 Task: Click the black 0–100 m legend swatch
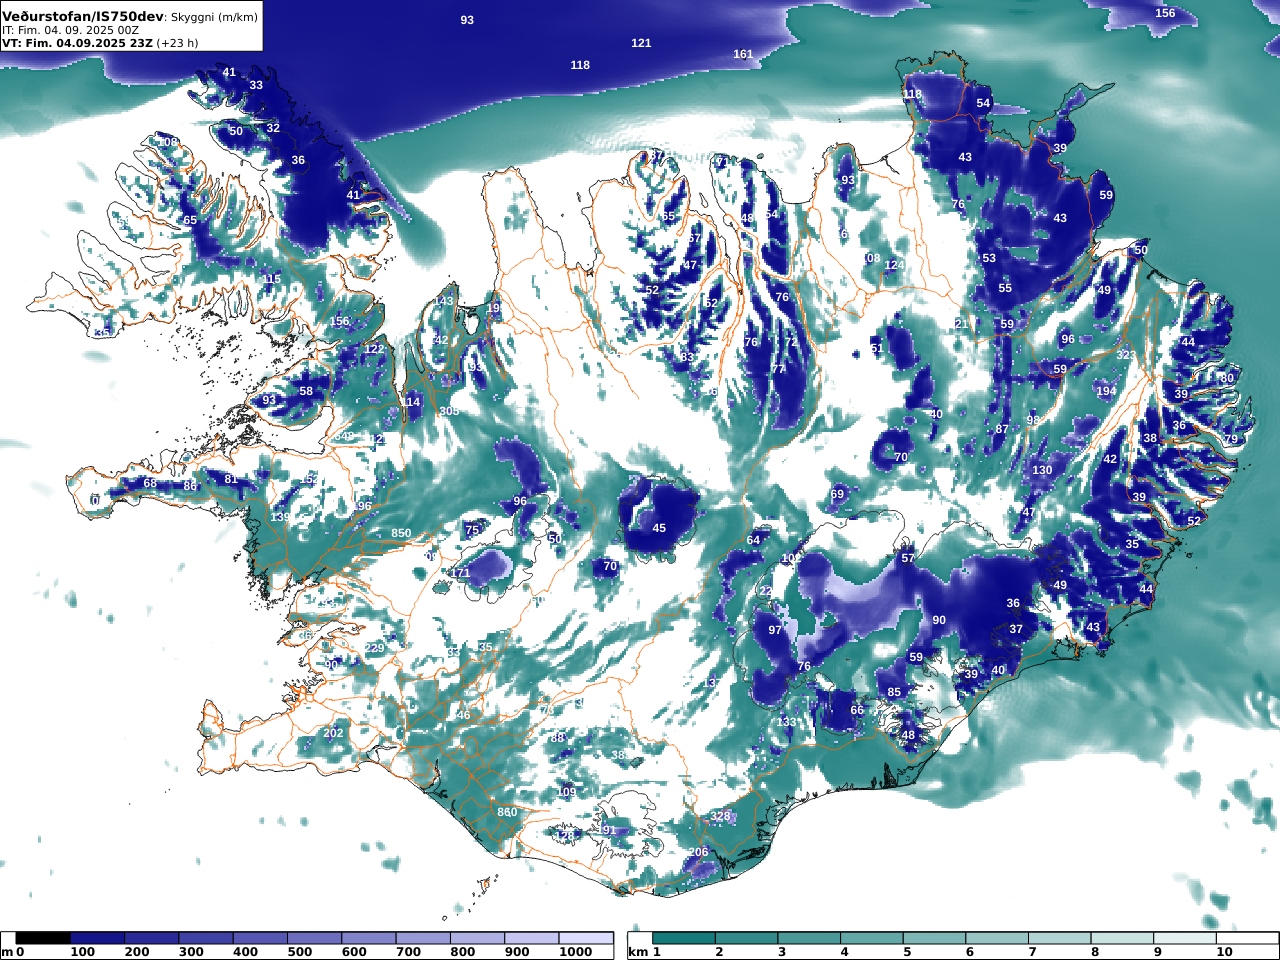point(43,938)
